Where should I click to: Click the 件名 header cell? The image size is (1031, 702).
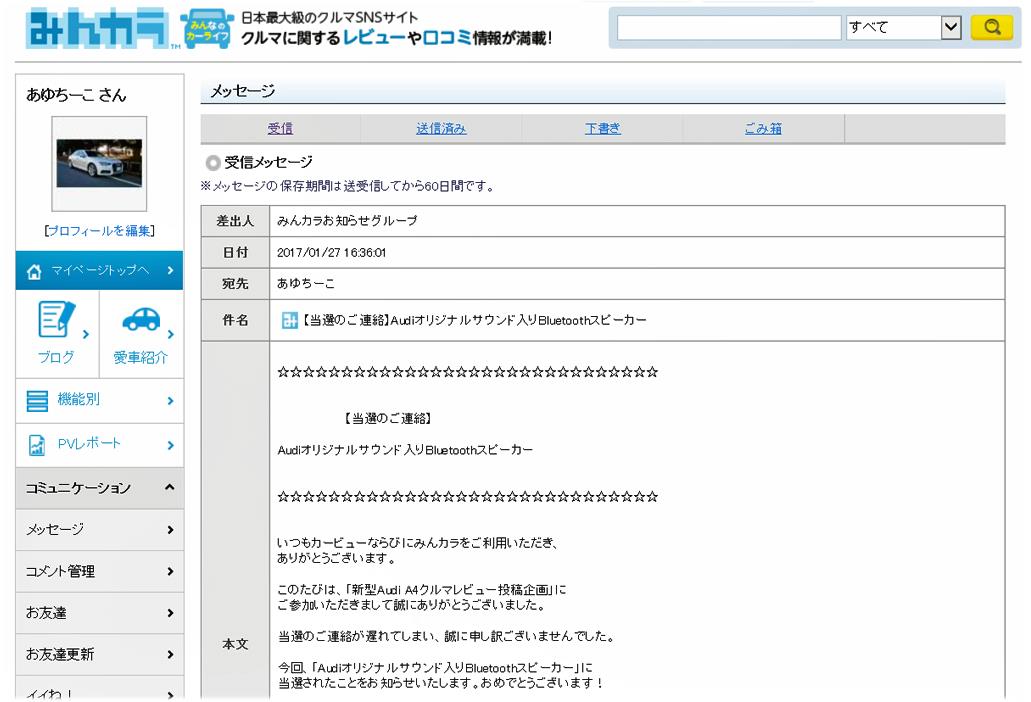tap(235, 320)
